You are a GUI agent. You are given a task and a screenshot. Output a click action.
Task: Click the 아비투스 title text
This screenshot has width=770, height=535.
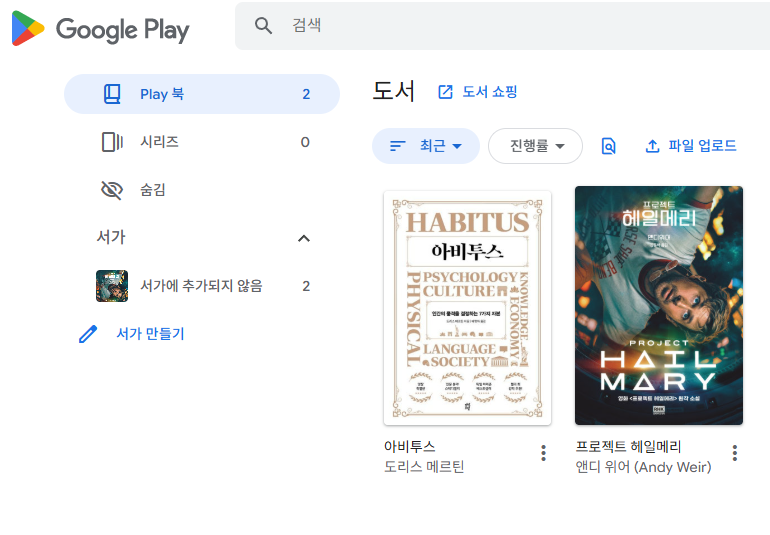410,446
